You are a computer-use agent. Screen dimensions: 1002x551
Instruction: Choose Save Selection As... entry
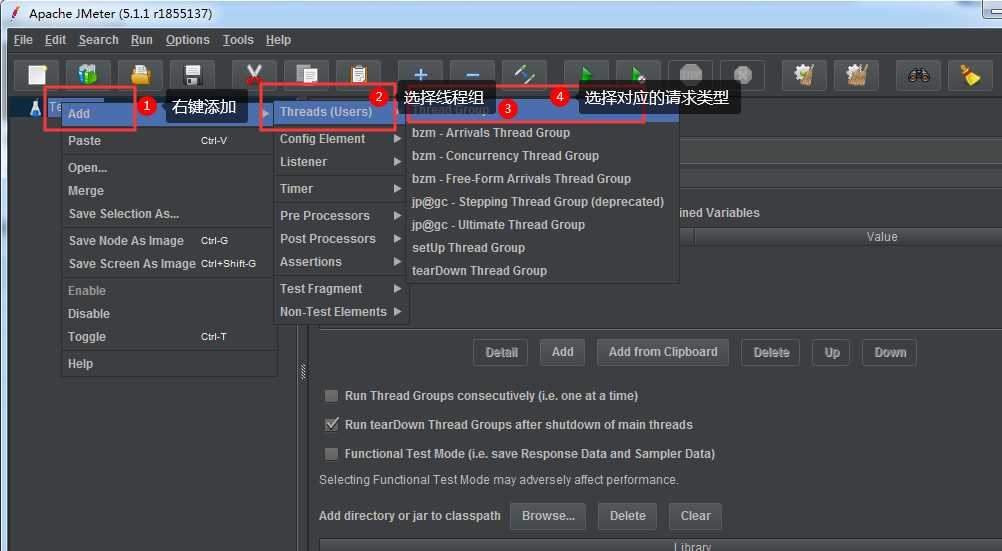point(169,213)
